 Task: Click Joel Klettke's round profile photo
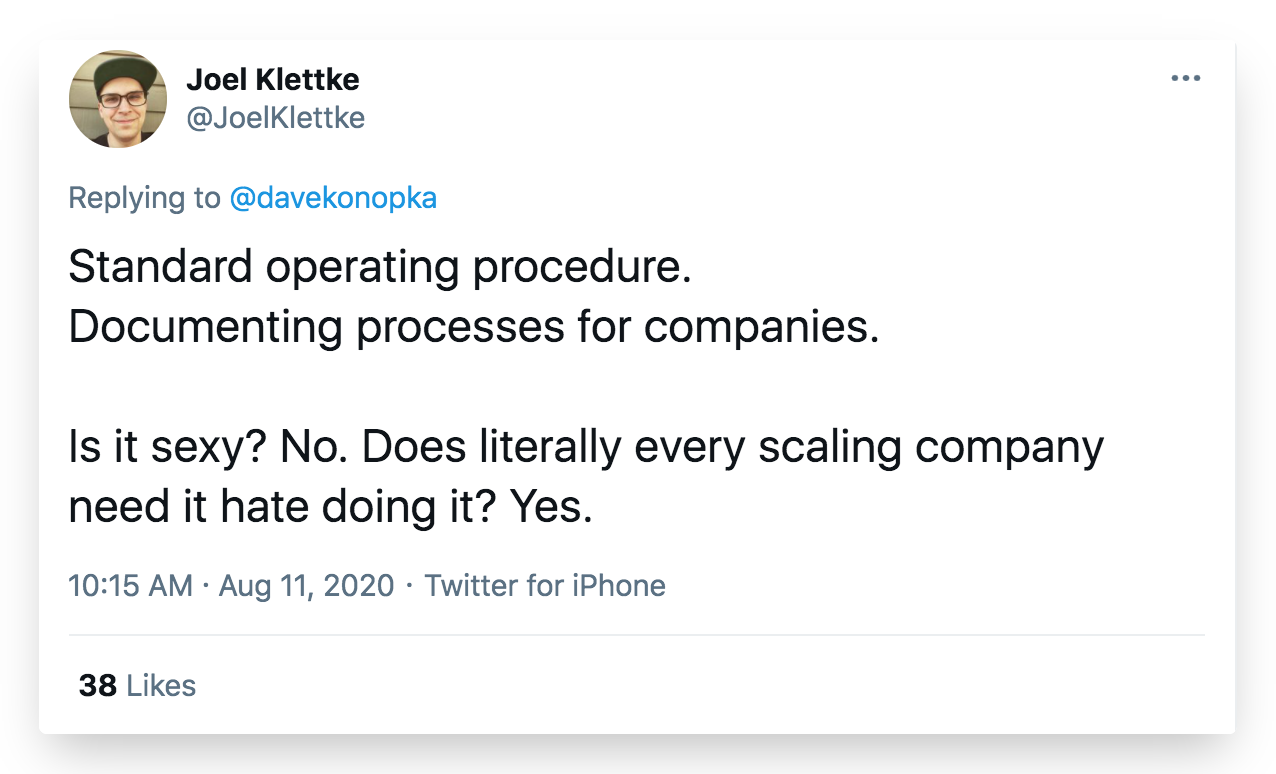pyautogui.click(x=118, y=99)
